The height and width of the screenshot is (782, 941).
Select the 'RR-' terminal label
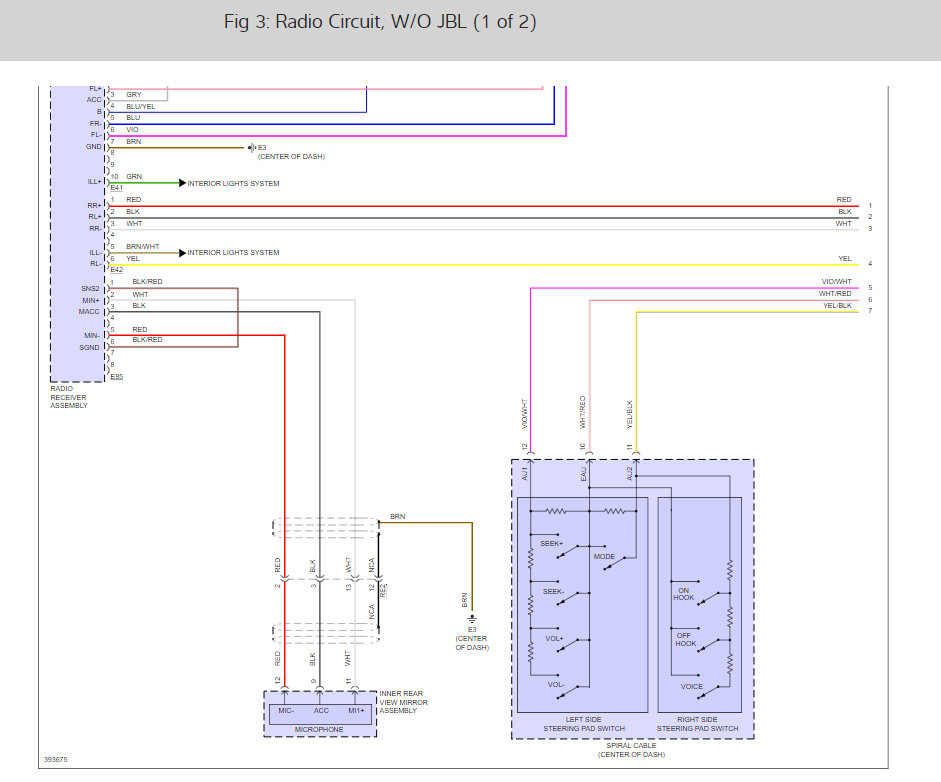coord(95,229)
